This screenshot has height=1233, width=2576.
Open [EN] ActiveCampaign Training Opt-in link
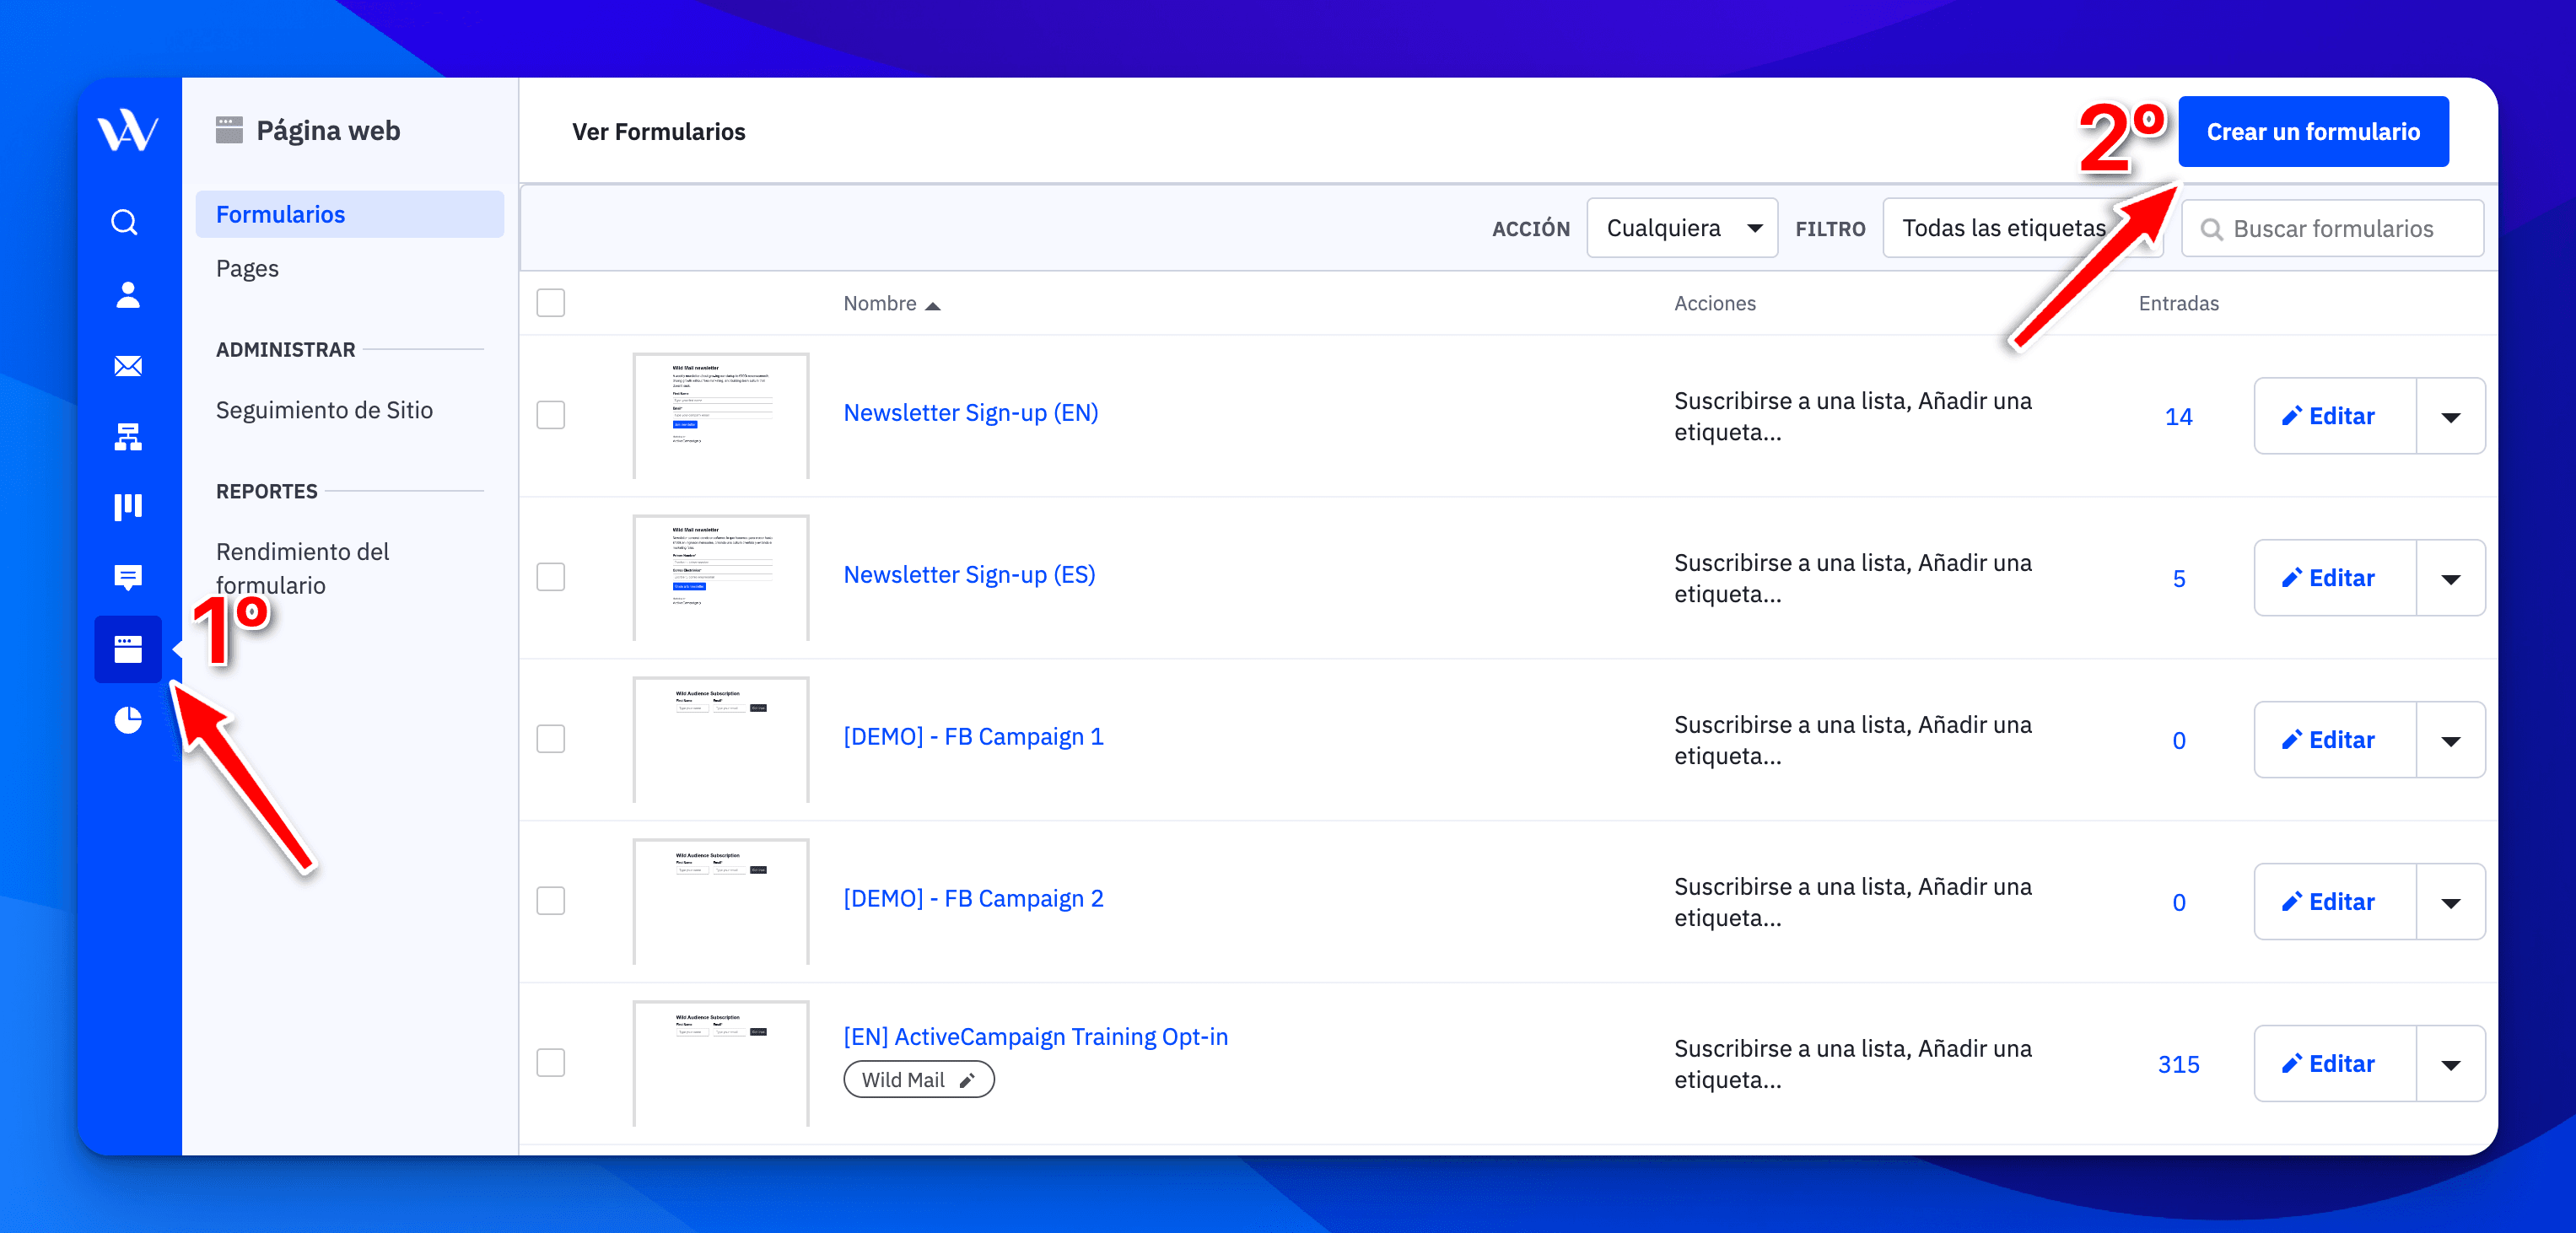tap(1035, 1036)
